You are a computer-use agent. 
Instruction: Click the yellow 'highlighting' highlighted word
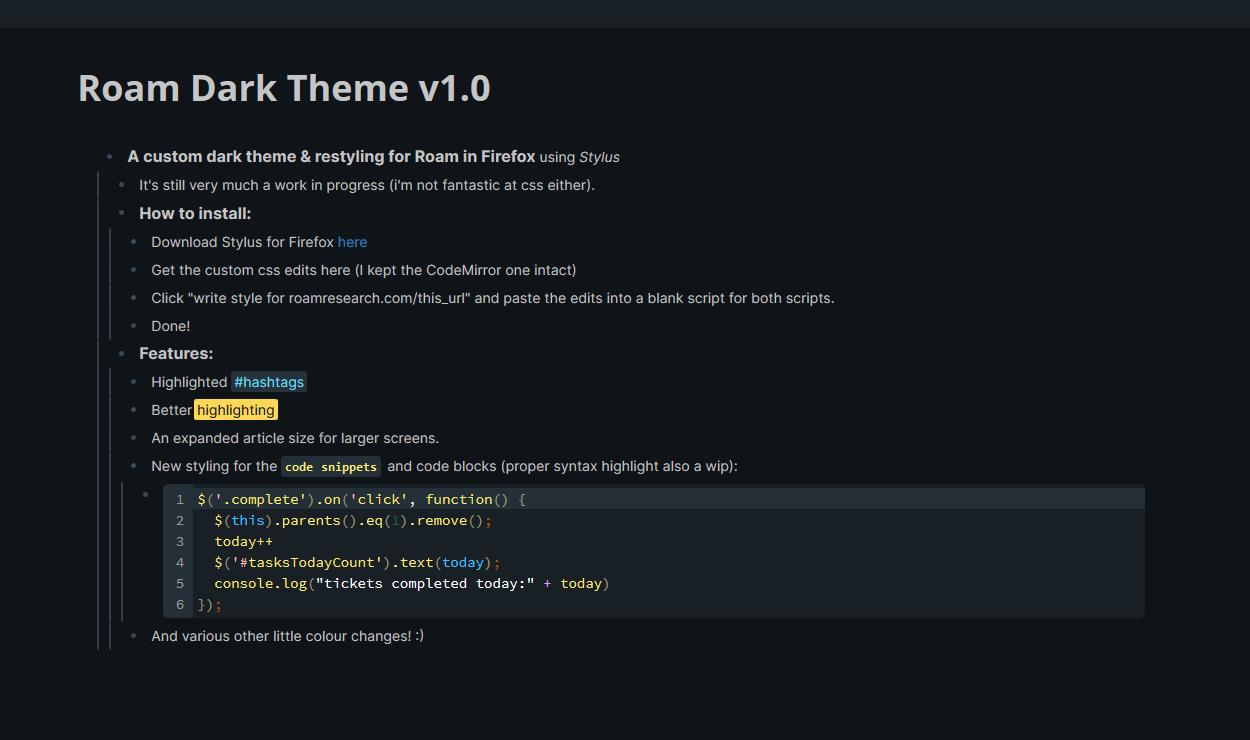(236, 410)
